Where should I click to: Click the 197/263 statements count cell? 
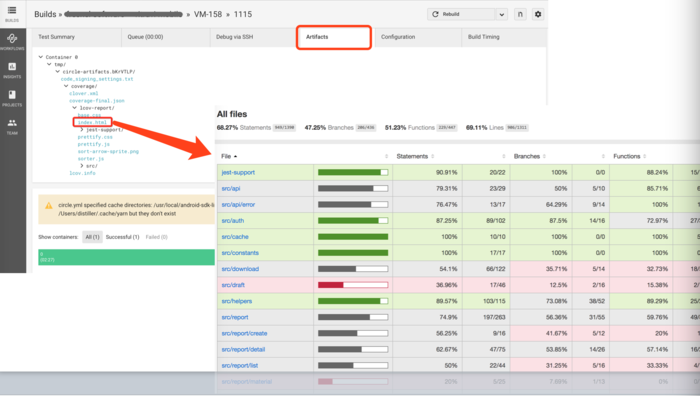(x=486, y=317)
